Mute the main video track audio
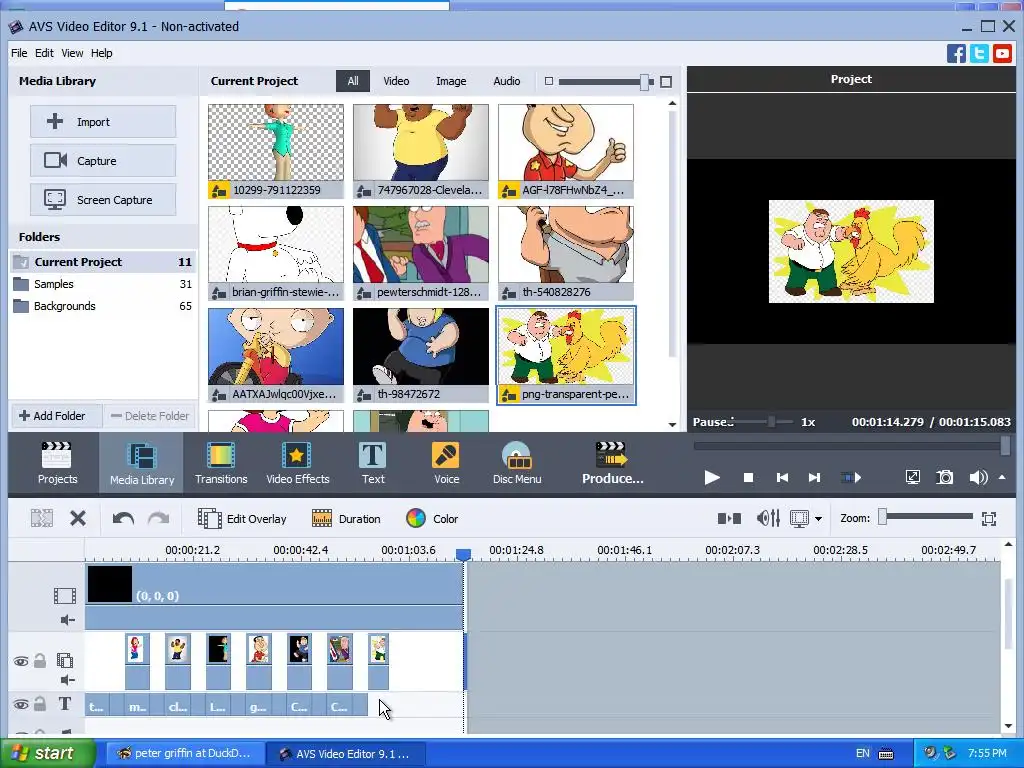 (x=67, y=620)
